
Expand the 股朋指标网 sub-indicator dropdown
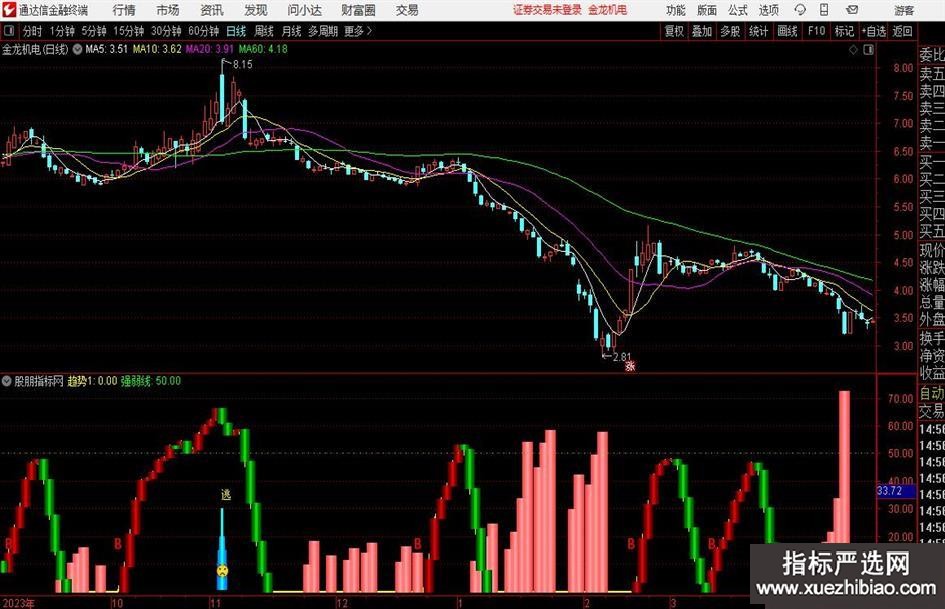click(x=7, y=381)
